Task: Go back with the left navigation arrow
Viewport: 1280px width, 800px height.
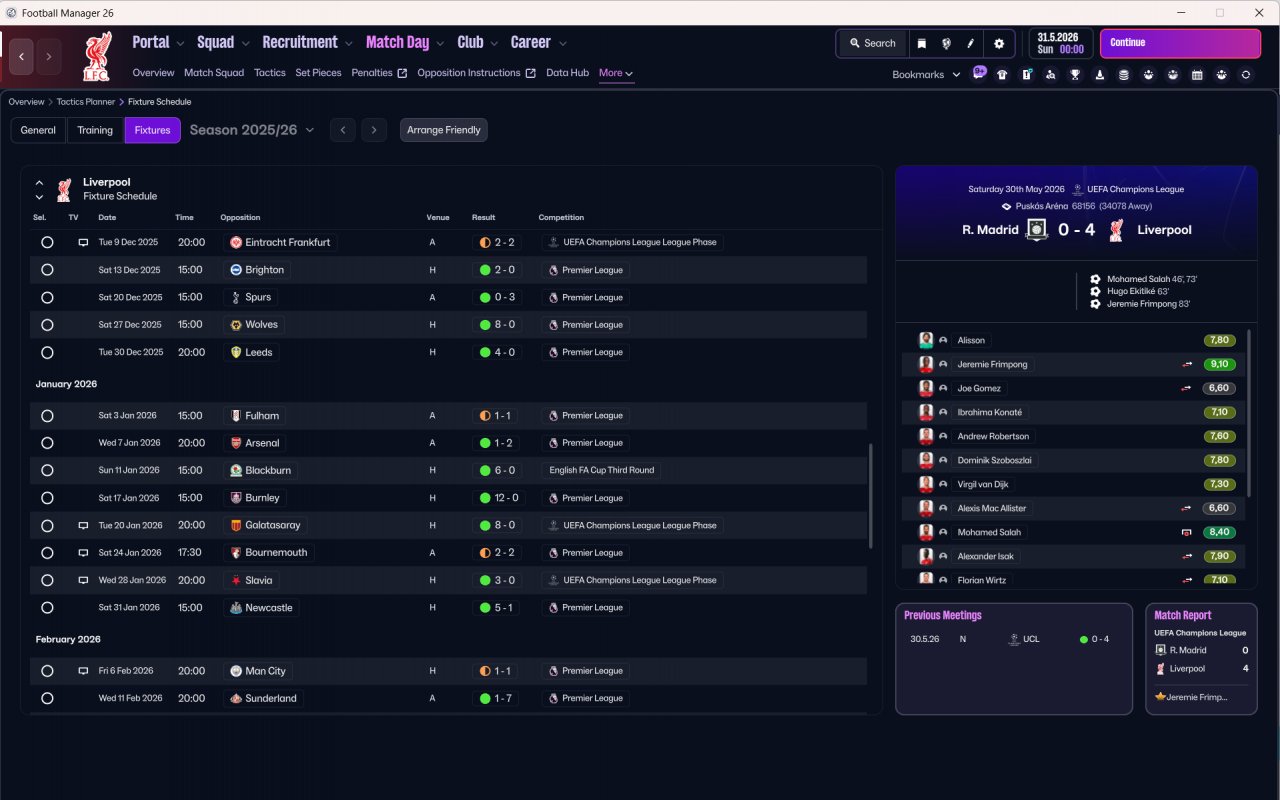Action: (x=22, y=57)
